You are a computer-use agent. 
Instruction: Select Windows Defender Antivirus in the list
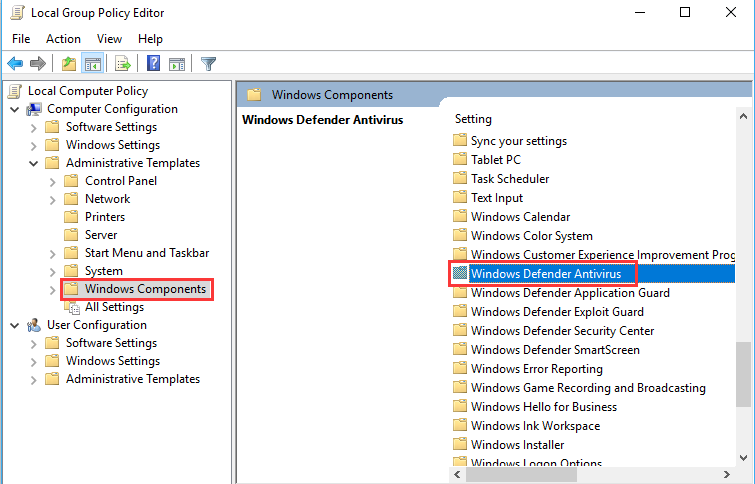tap(546, 274)
